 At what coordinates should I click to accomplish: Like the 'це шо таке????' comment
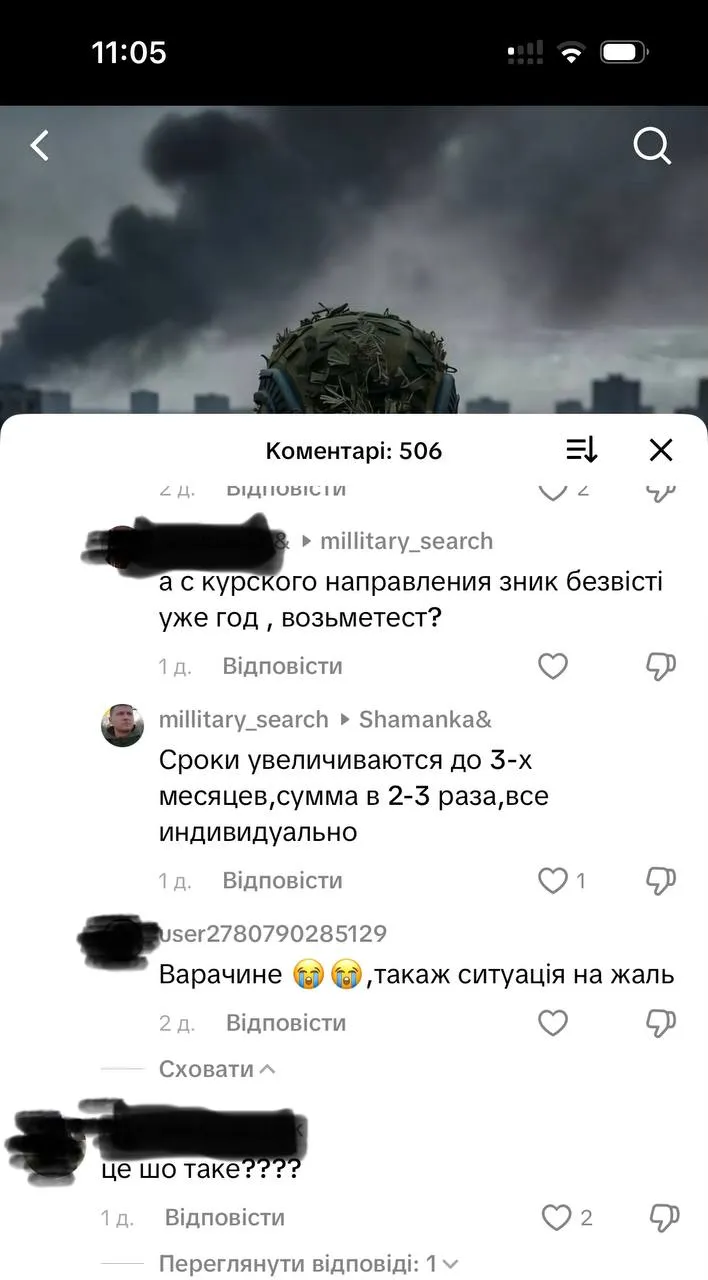[x=556, y=1217]
